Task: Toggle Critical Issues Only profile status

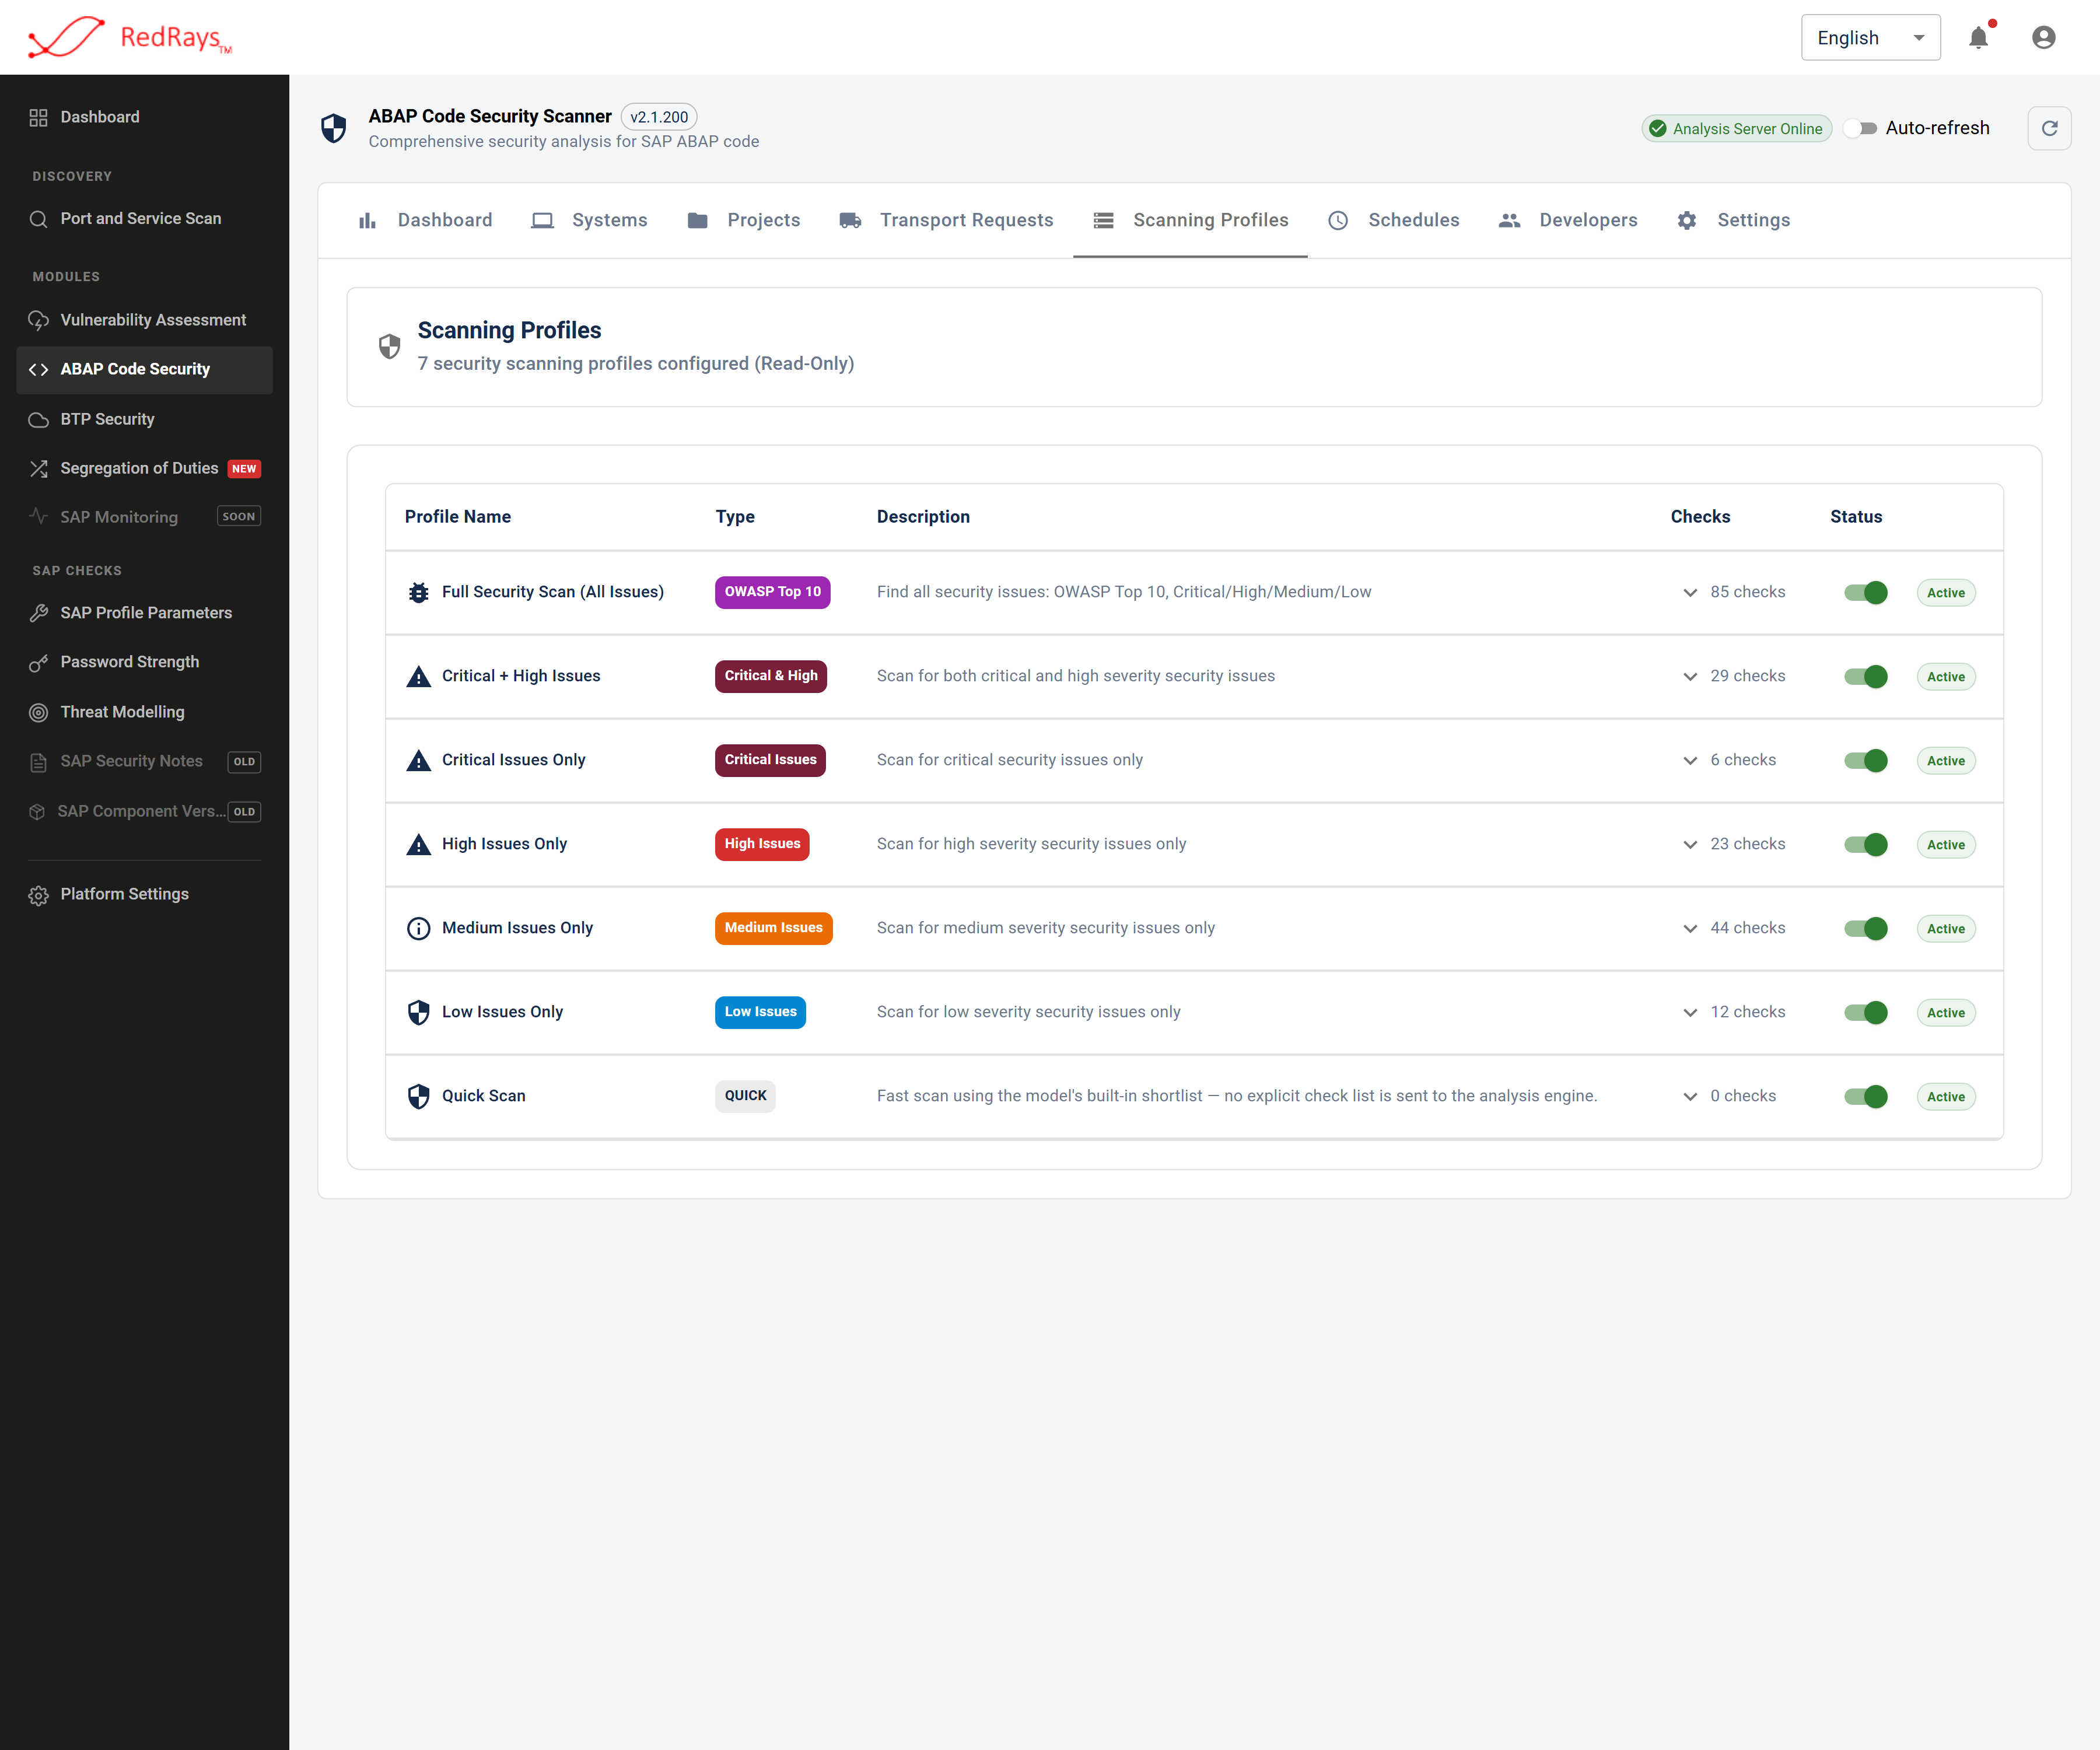Action: [1866, 760]
